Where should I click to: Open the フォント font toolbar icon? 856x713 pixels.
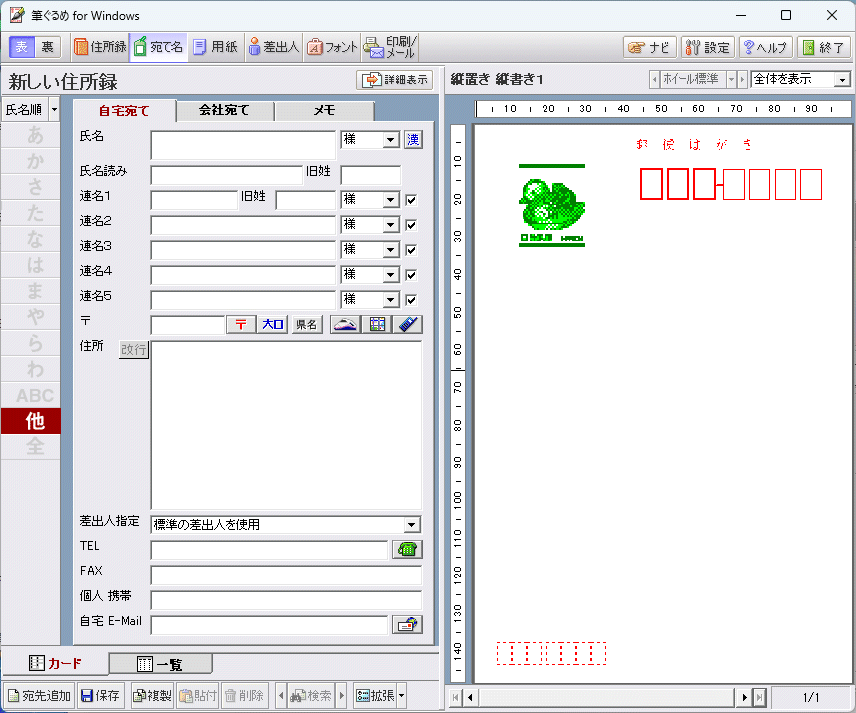point(332,47)
